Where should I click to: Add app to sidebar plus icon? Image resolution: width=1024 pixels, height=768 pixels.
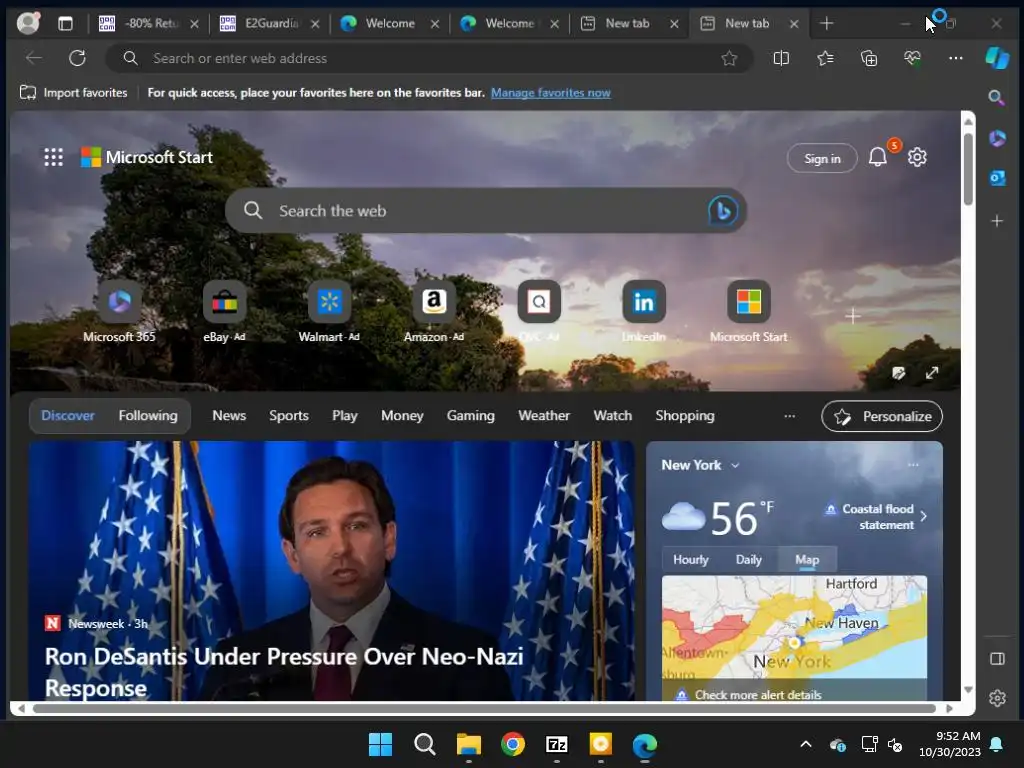coord(997,221)
